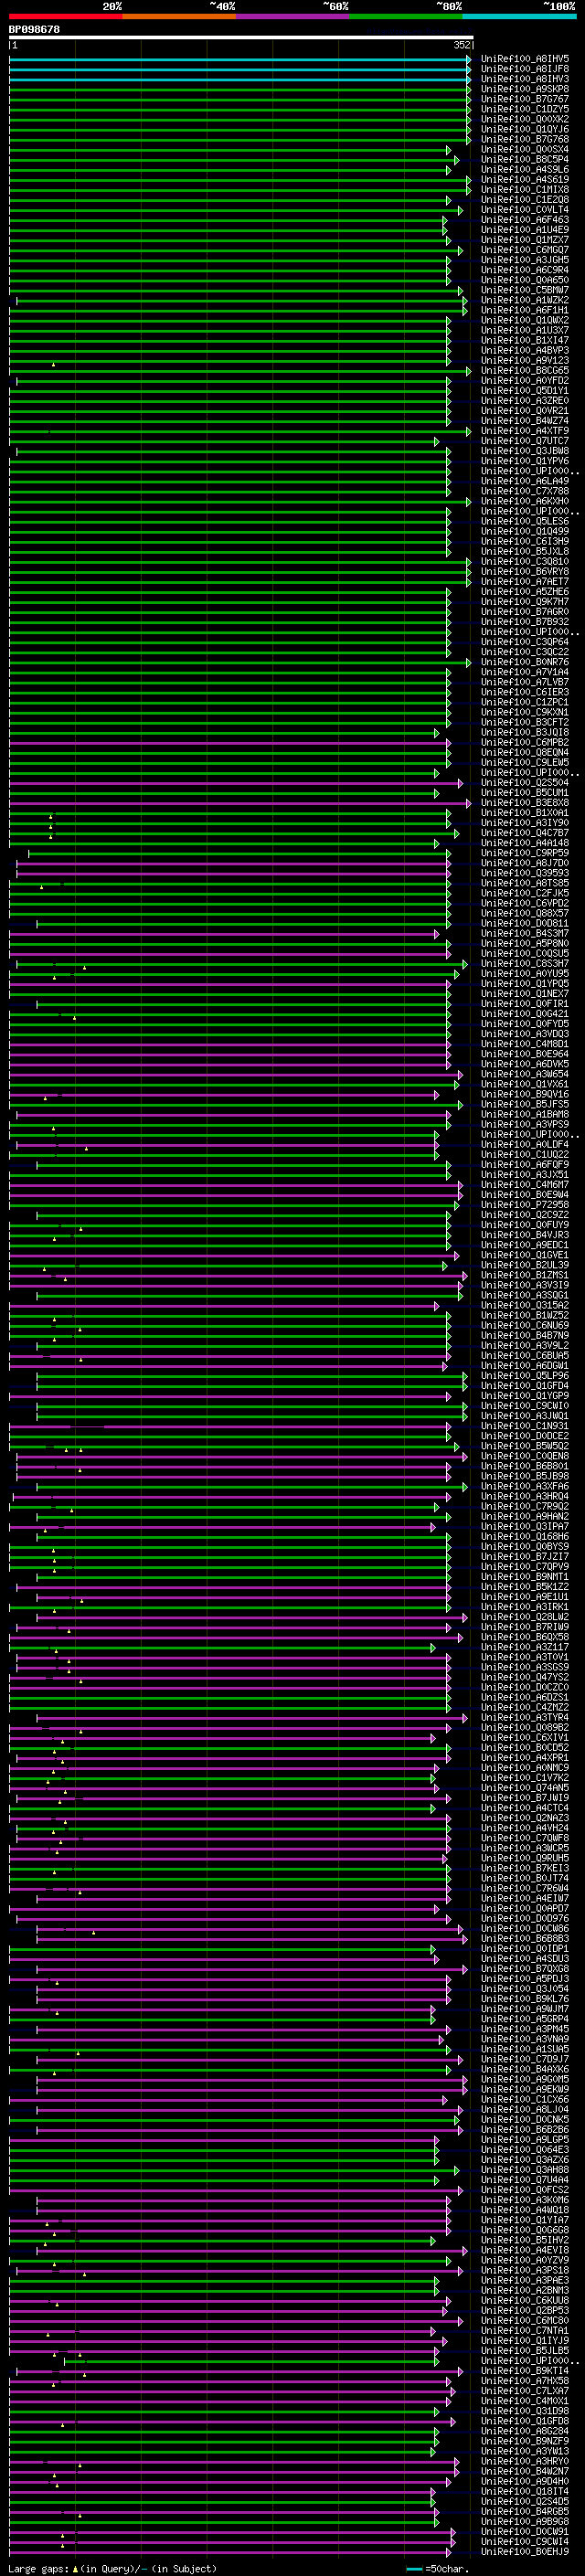The image size is (585, 2576).
Task: Select hit UniRef100_C7LXA7
Action: pyautogui.click(x=525, y=2391)
